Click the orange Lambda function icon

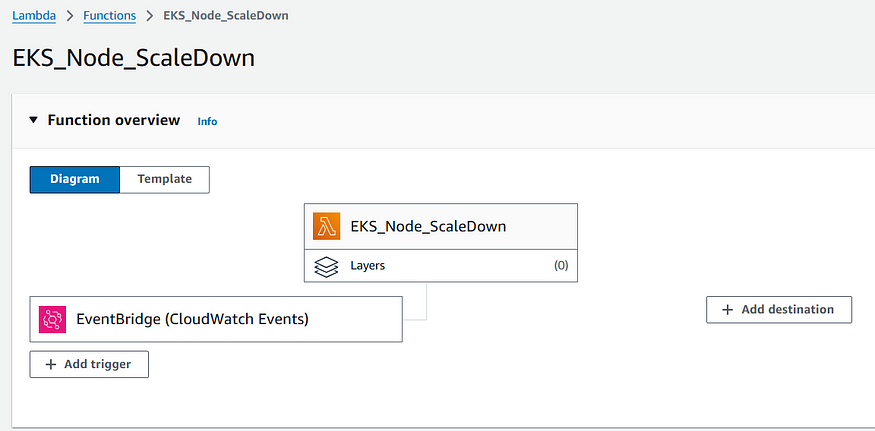[326, 227]
